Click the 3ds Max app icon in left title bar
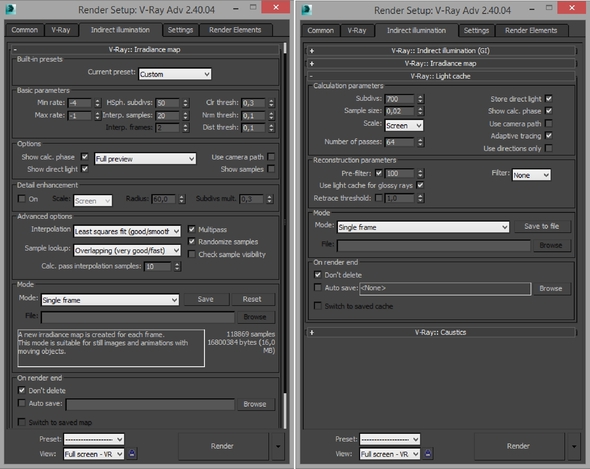The image size is (590, 469). [x=11, y=9]
